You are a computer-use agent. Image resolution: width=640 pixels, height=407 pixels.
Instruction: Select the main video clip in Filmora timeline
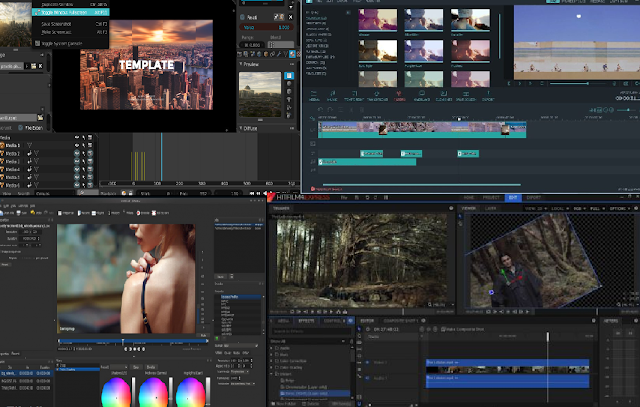[x=422, y=130]
